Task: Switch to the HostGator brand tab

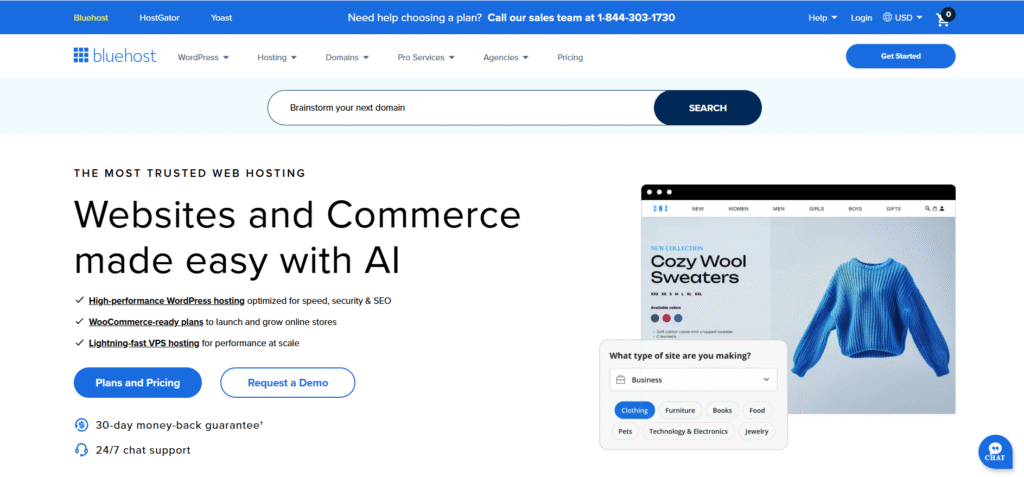Action: point(159,18)
